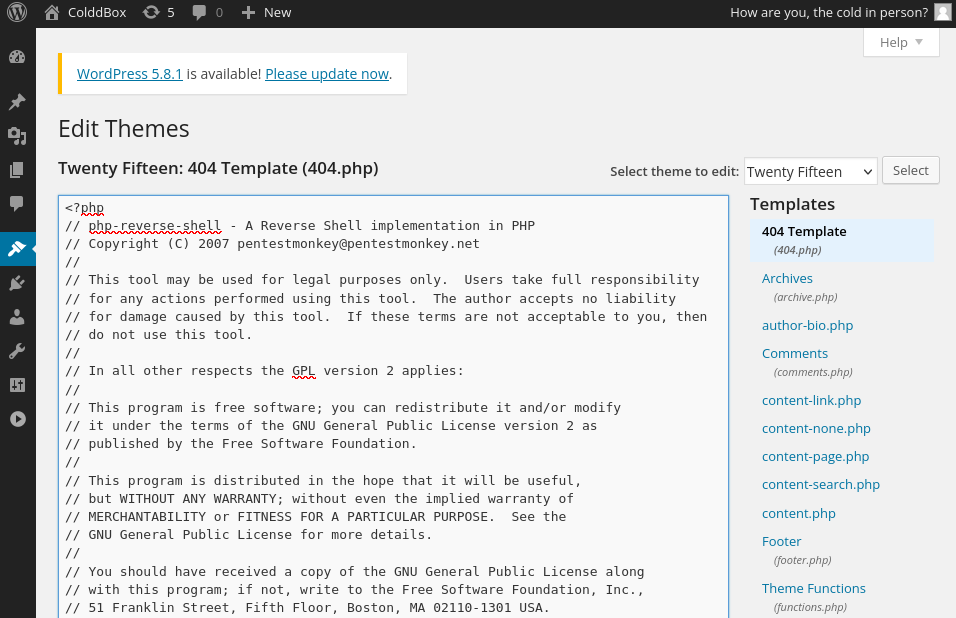Open Comments from the sidebar icon

coord(17,204)
